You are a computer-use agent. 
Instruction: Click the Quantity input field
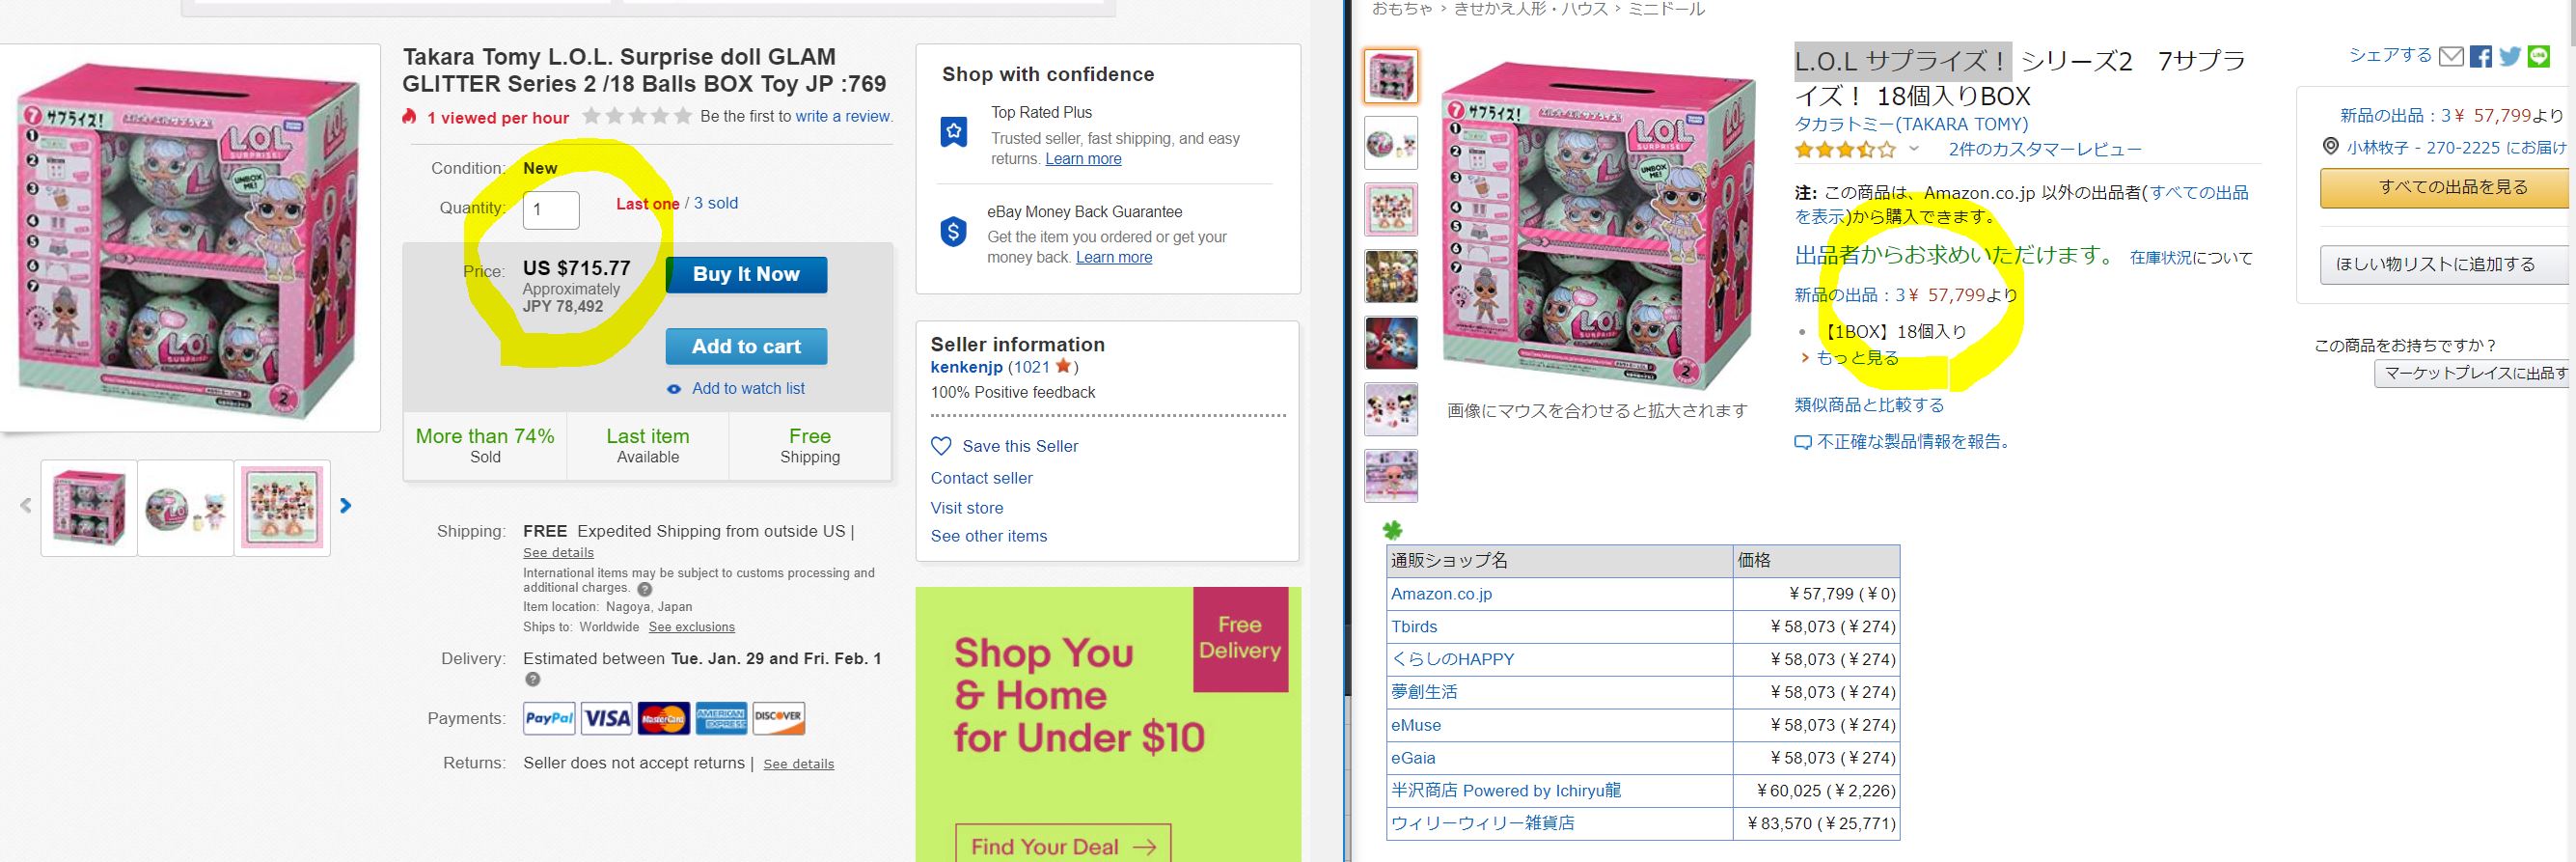[x=551, y=210]
